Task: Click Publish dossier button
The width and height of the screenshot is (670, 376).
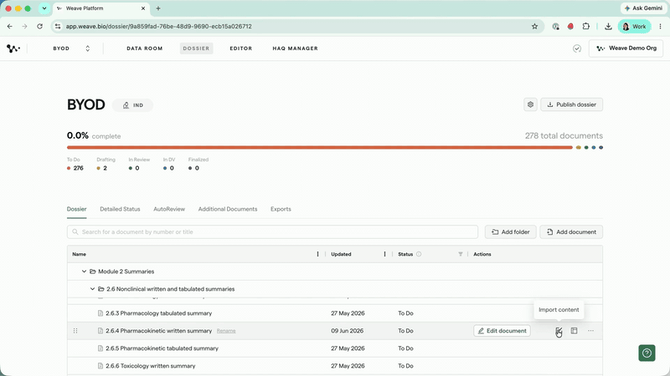Action: [572, 105]
